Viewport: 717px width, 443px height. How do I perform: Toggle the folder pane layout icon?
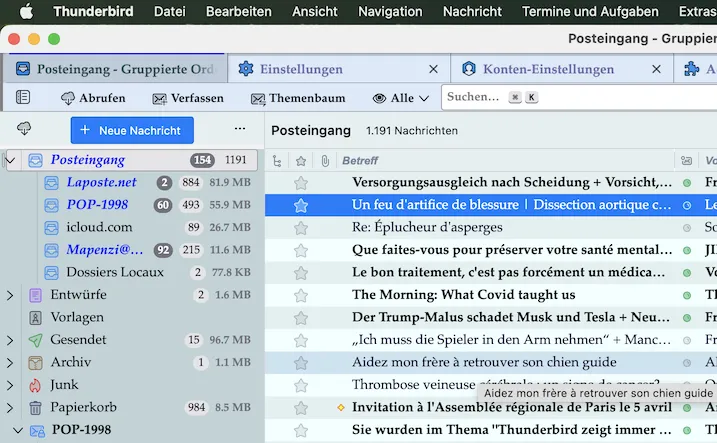(x=23, y=97)
